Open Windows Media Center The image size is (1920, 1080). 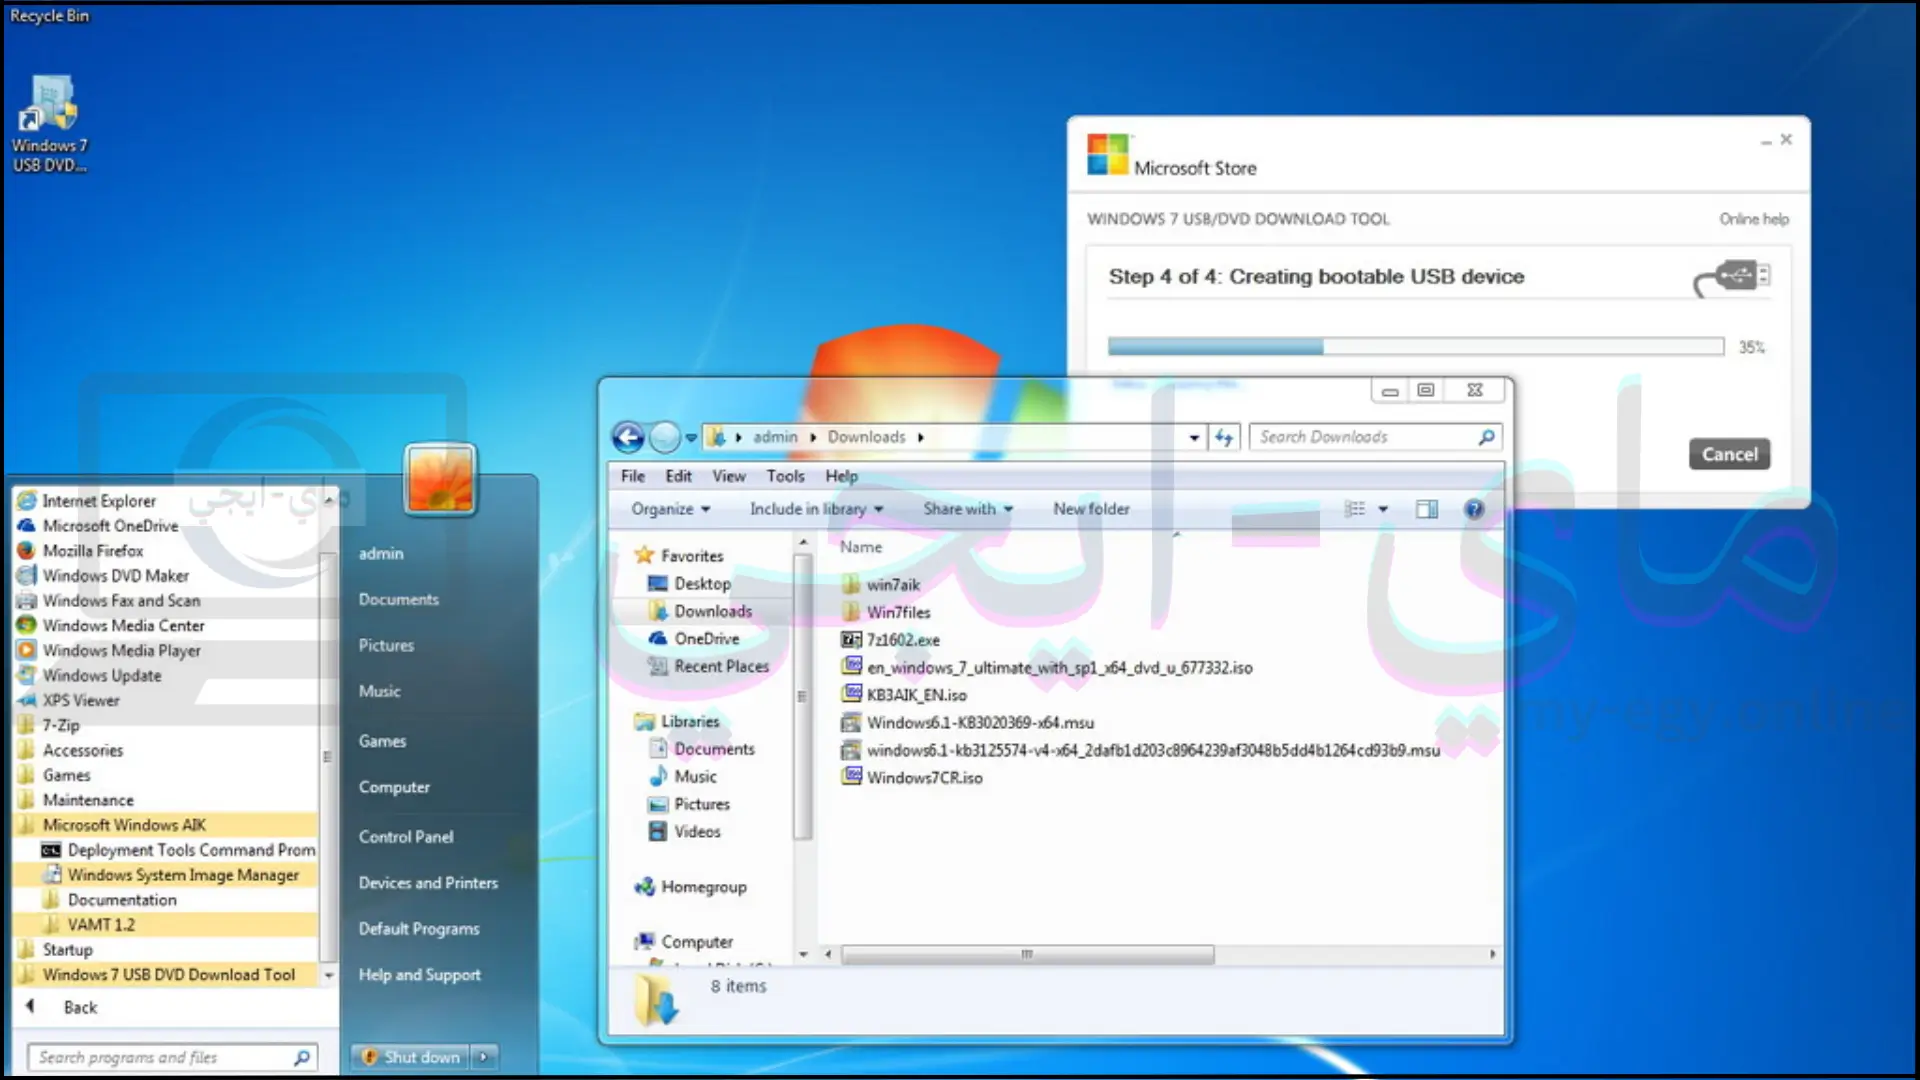[x=111, y=626]
